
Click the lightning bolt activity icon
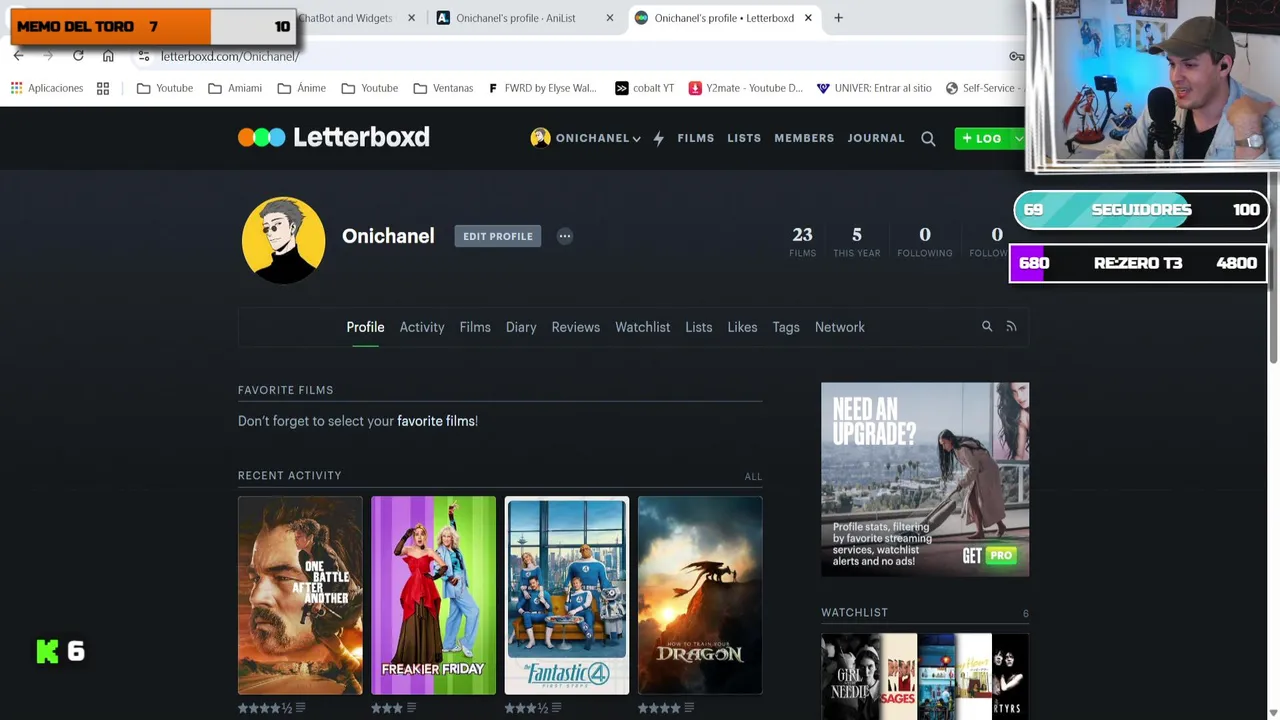coord(658,139)
